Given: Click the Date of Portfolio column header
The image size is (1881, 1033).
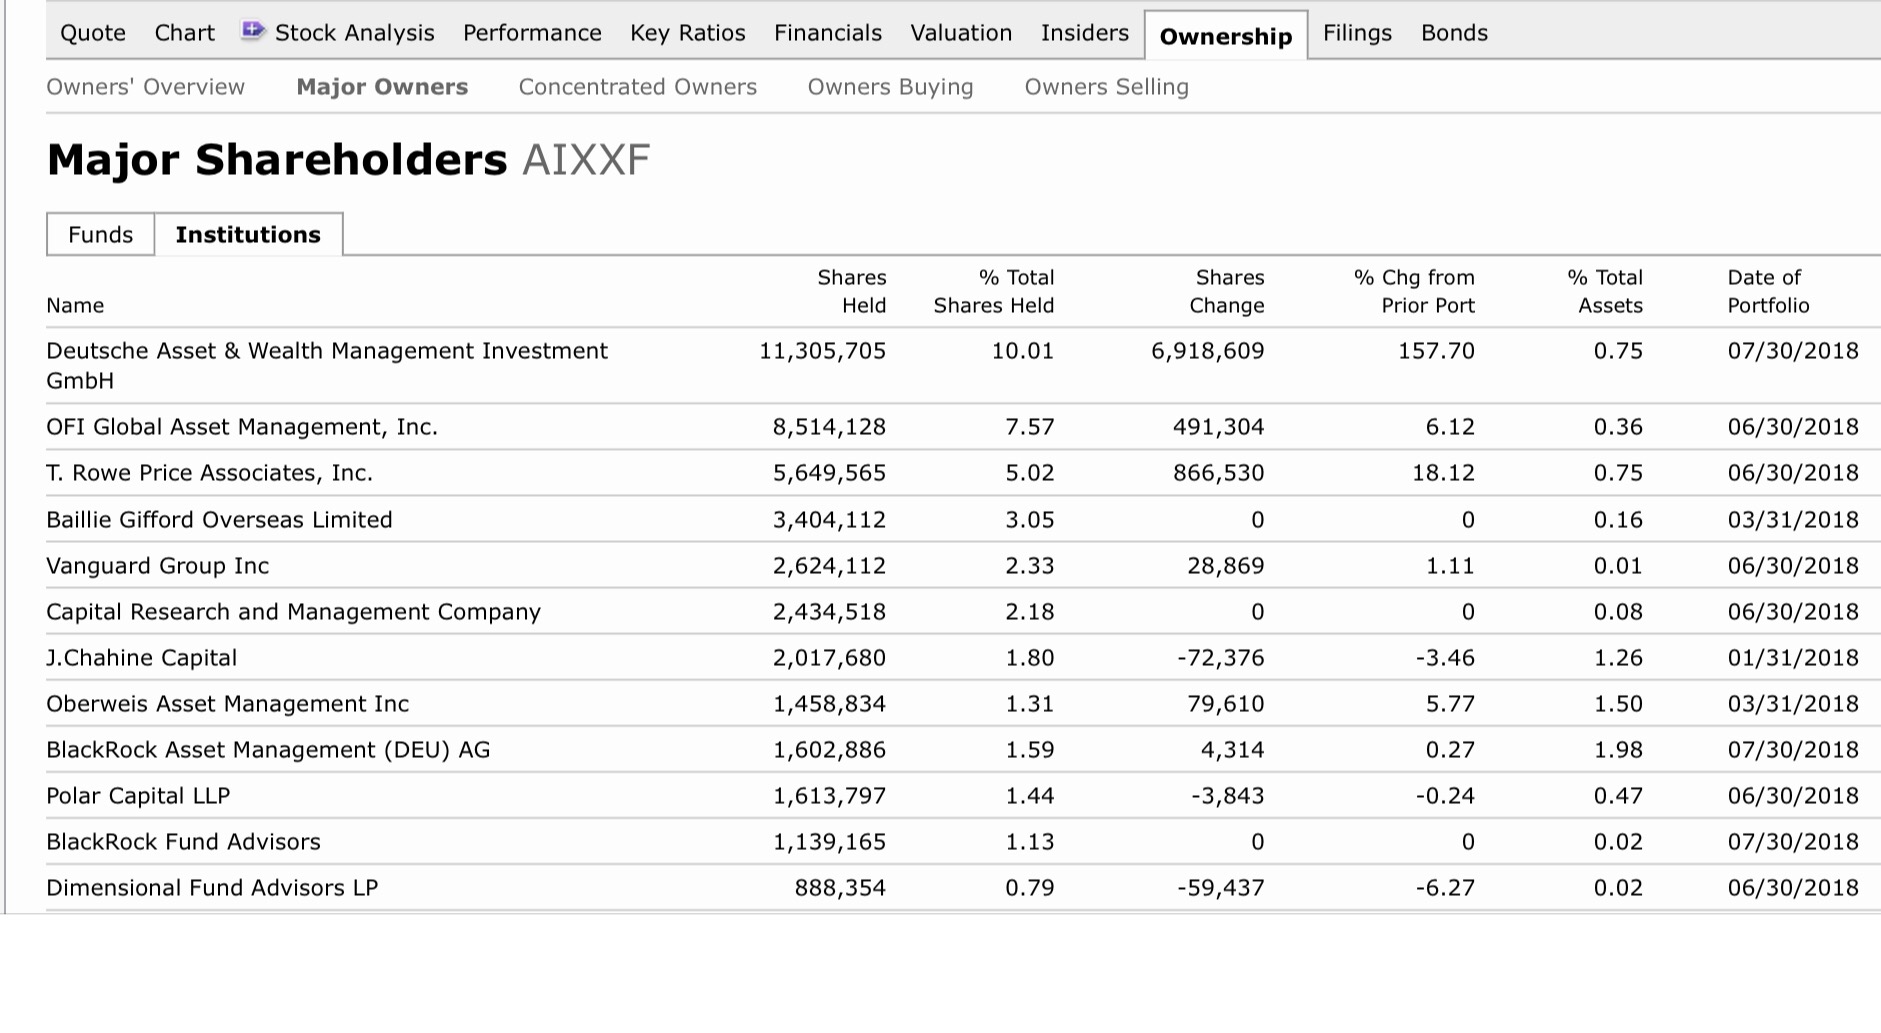Looking at the screenshot, I should point(1767,291).
